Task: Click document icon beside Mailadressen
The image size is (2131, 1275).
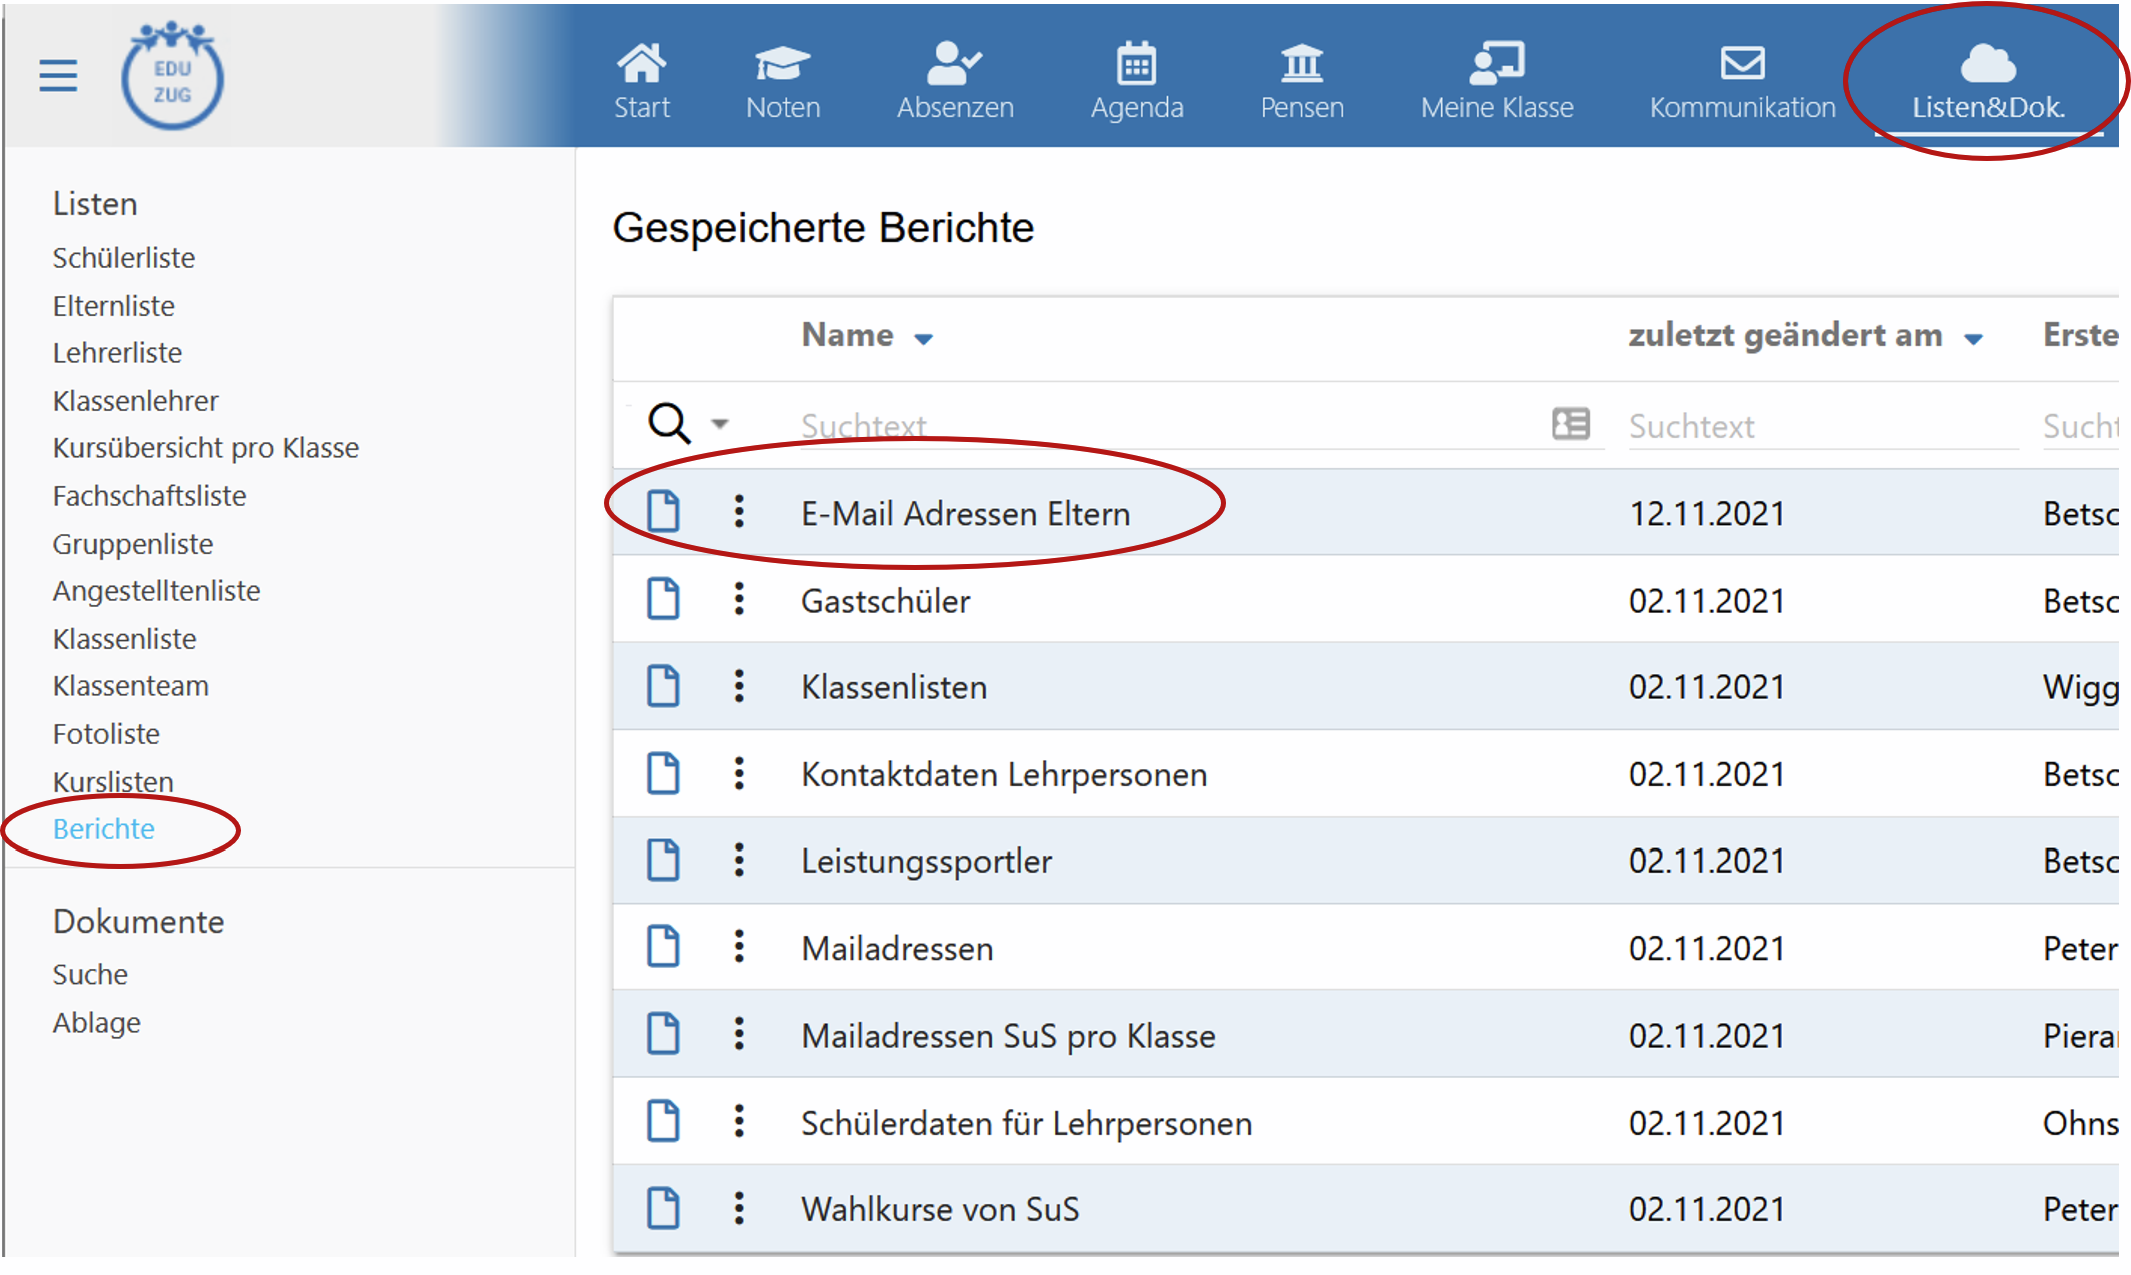Action: click(x=663, y=947)
